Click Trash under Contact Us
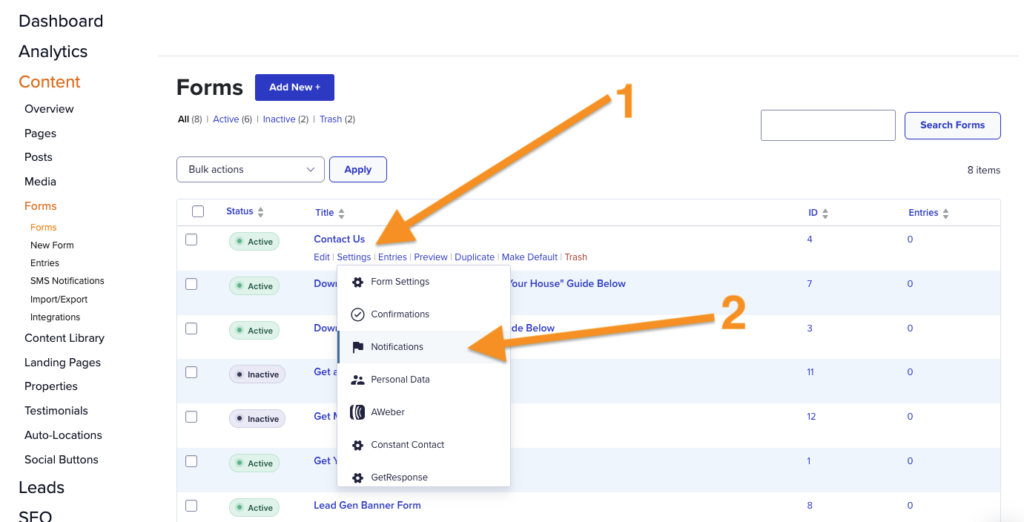 576,257
